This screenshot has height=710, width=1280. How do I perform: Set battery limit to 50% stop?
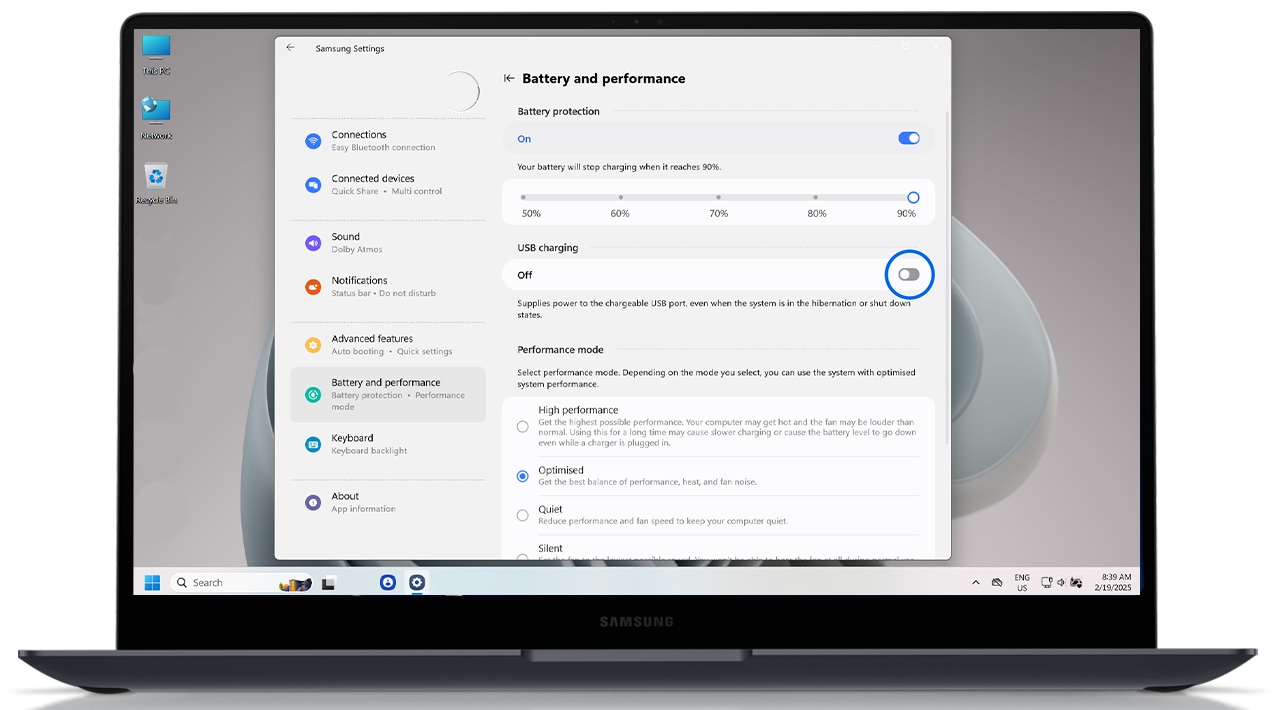coord(523,197)
